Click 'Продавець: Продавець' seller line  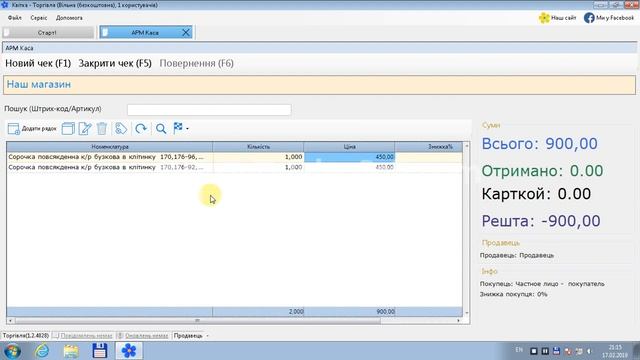pyautogui.click(x=517, y=256)
